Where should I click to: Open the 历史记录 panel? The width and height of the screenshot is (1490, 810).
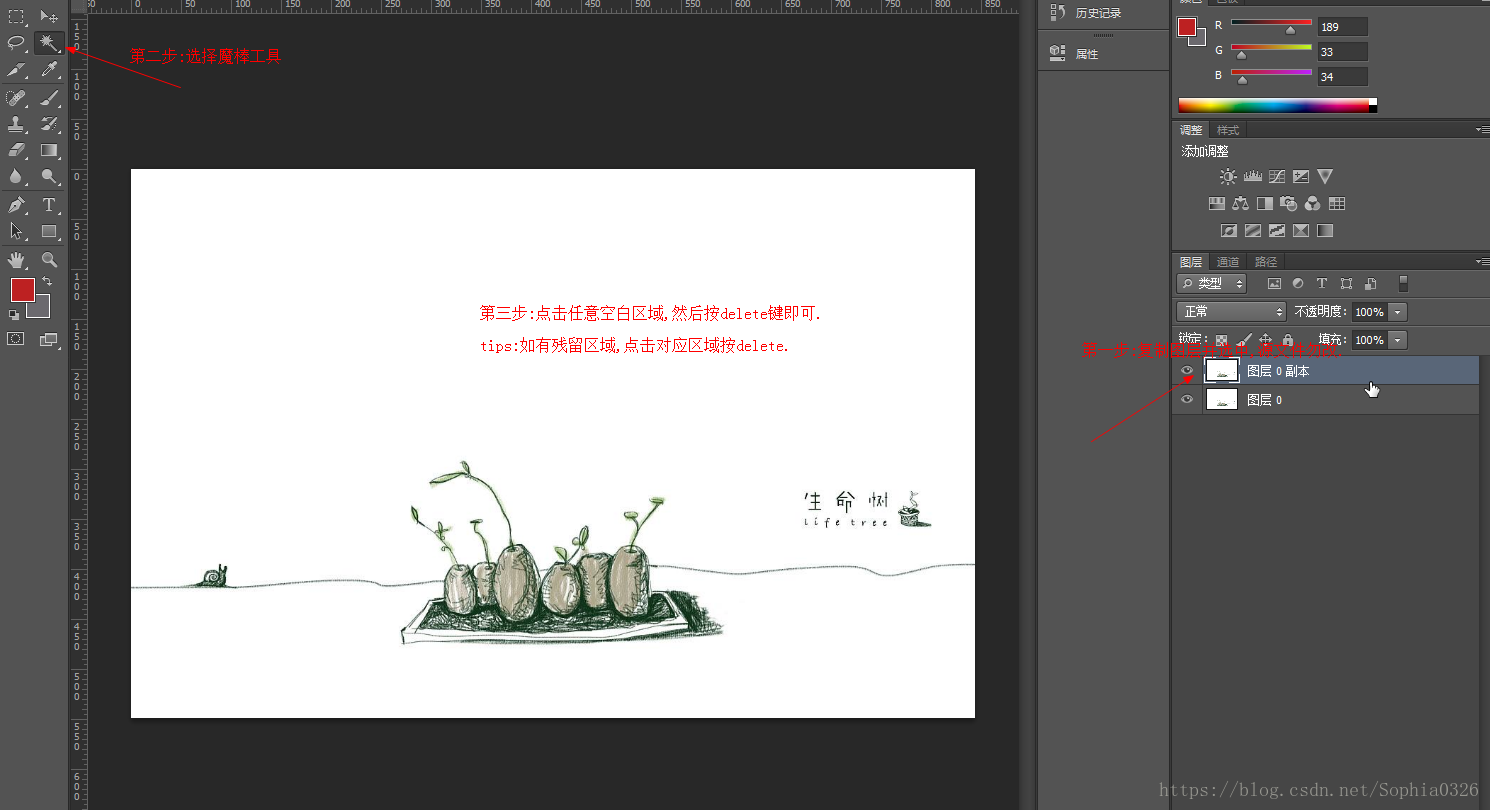(1097, 13)
